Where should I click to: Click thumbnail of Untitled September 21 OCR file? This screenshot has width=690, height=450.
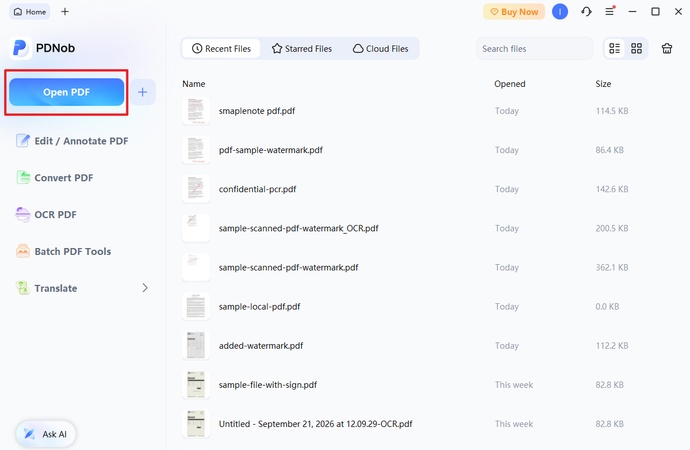(x=196, y=424)
